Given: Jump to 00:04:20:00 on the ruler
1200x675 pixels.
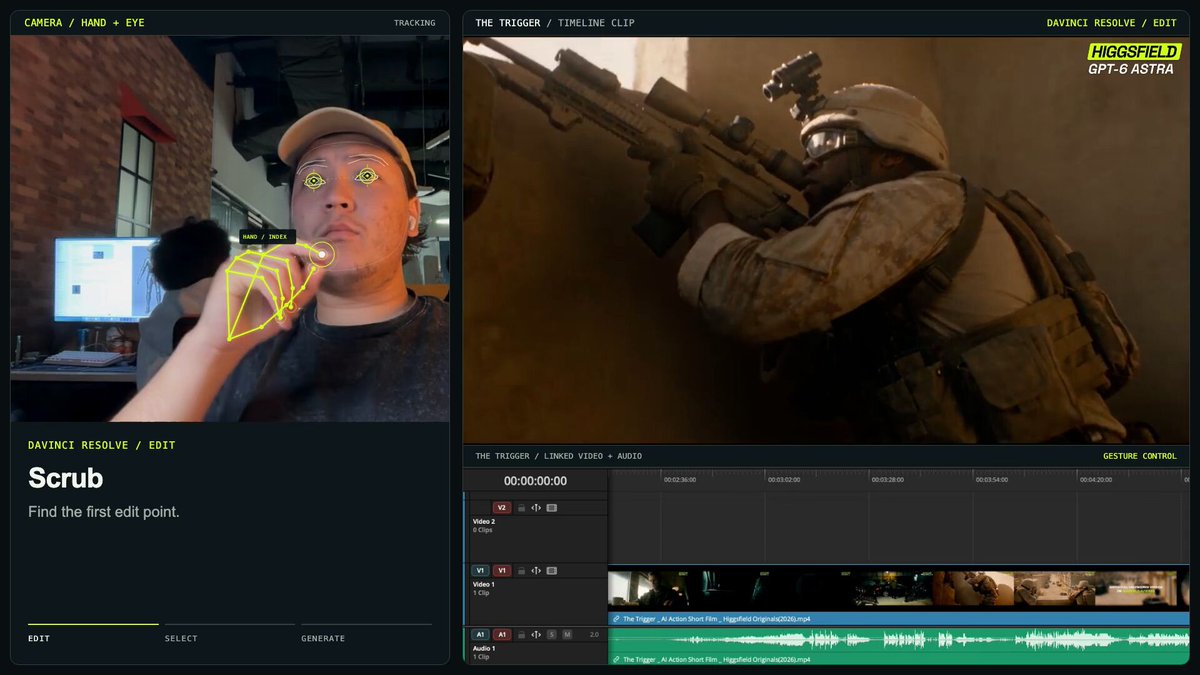Looking at the screenshot, I should point(1096,479).
